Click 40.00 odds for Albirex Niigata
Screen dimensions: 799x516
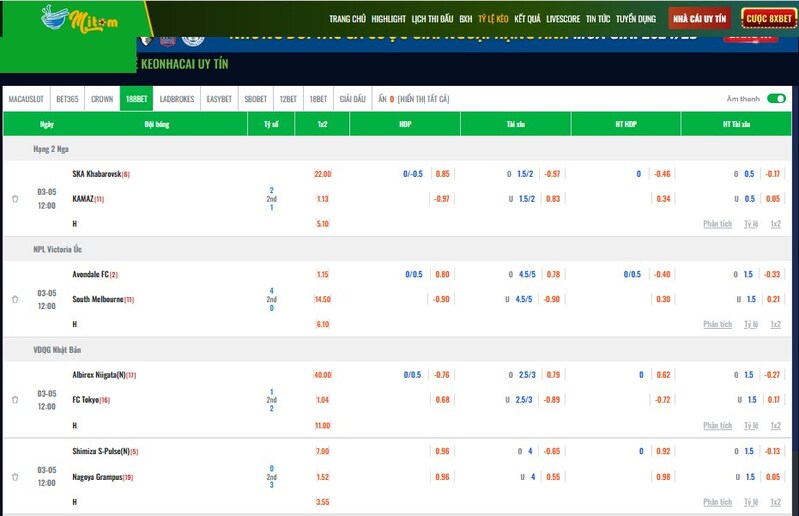[x=323, y=375]
